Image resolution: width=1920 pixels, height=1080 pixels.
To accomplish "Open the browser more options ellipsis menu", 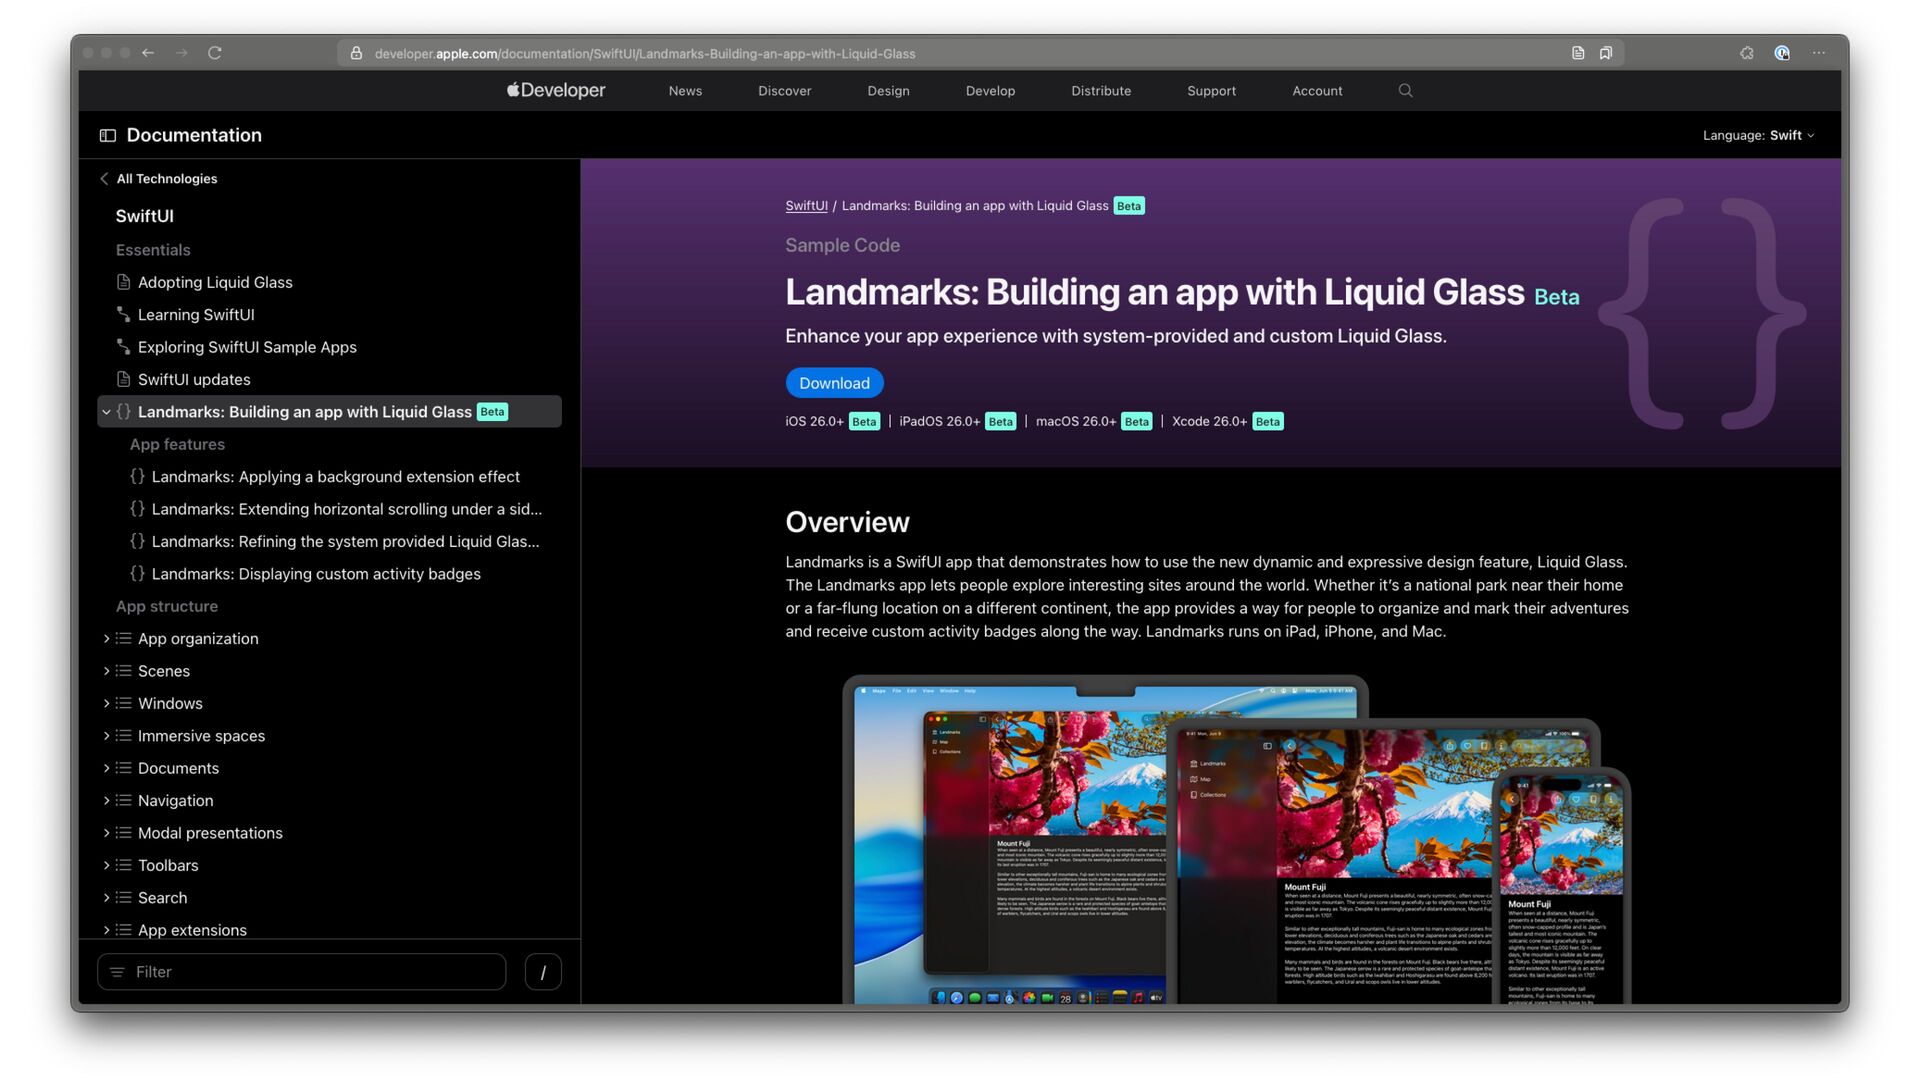I will pos(1819,53).
